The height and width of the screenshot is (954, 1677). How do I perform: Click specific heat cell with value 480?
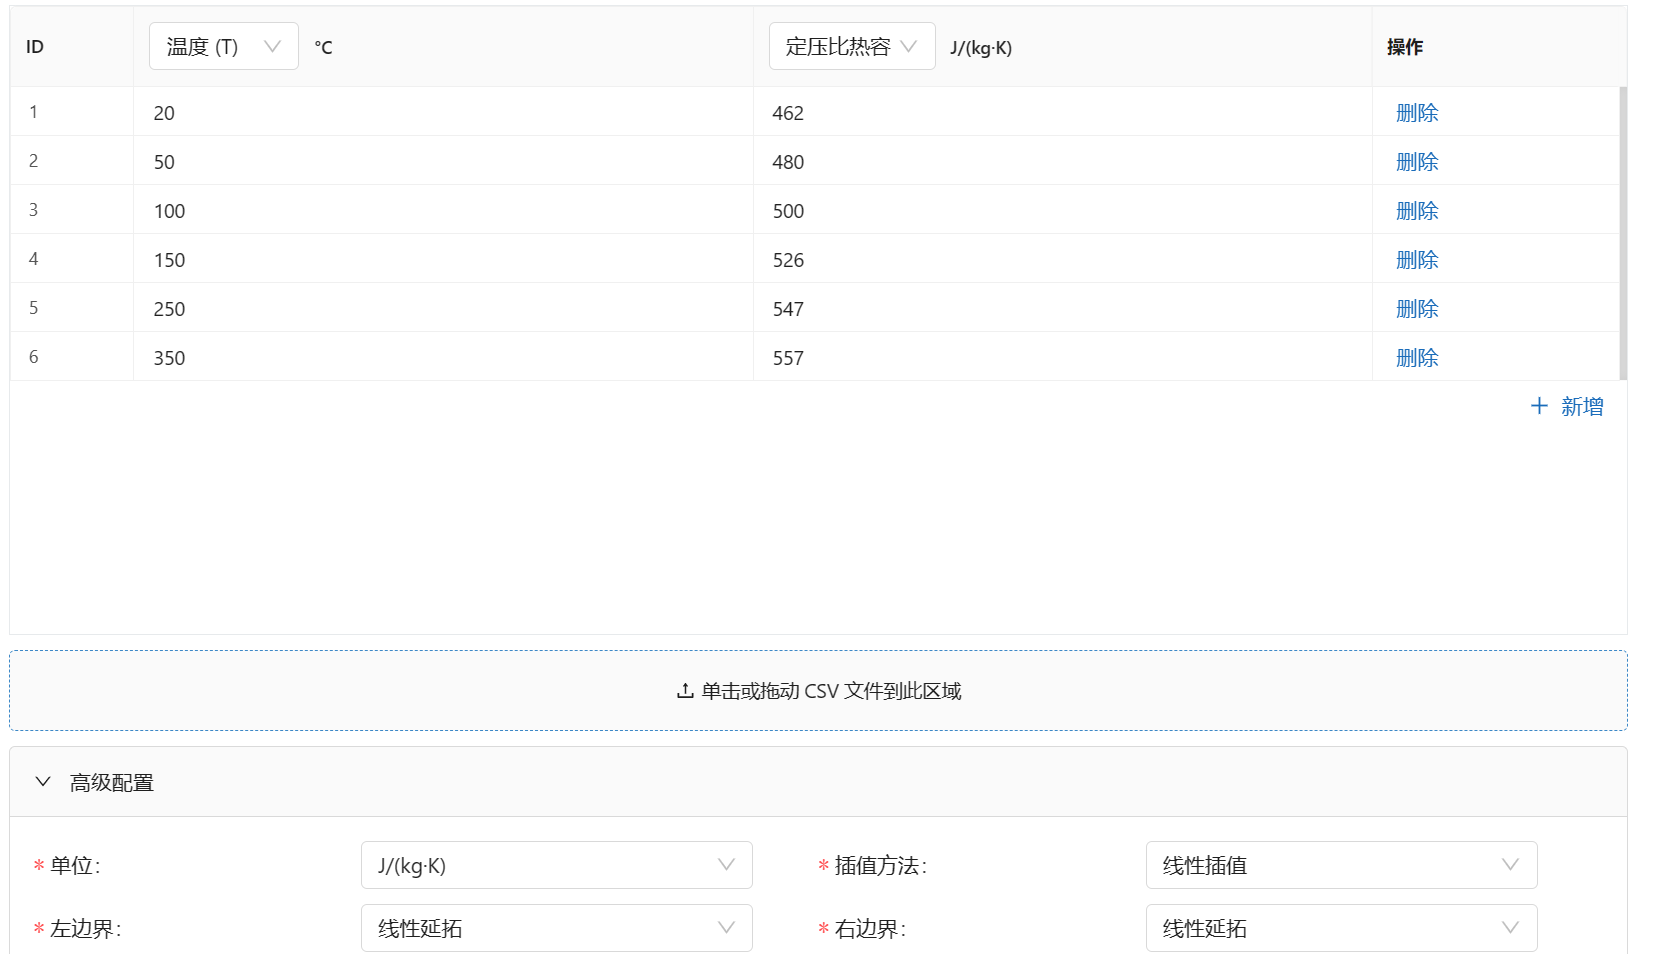coord(1062,161)
